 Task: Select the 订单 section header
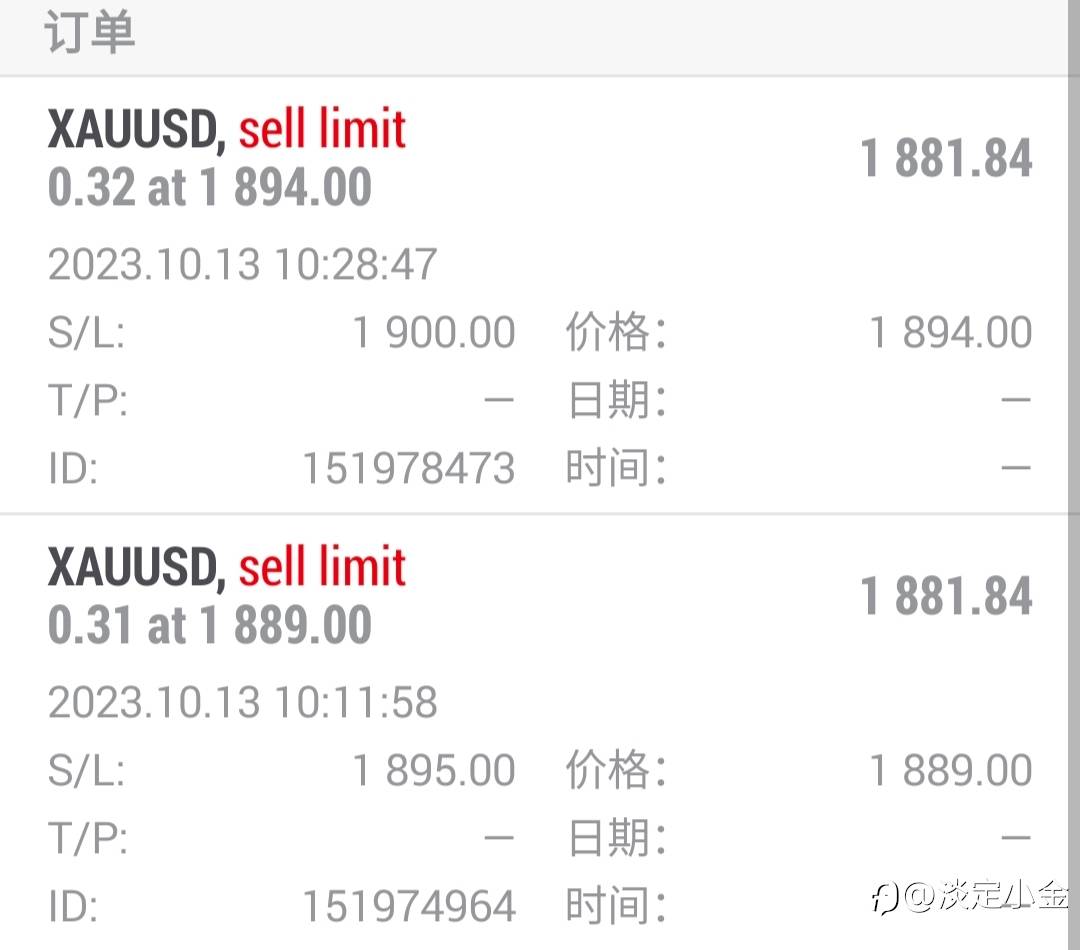tap(89, 35)
